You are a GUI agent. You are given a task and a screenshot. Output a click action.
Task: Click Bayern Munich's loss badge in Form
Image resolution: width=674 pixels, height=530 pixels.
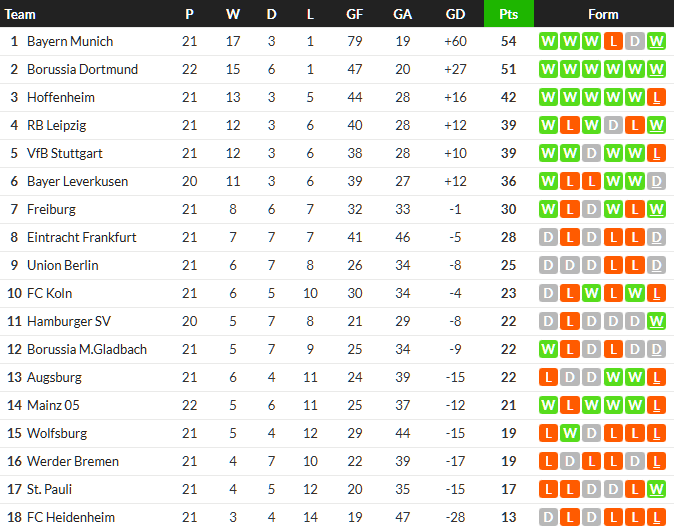(x=612, y=42)
